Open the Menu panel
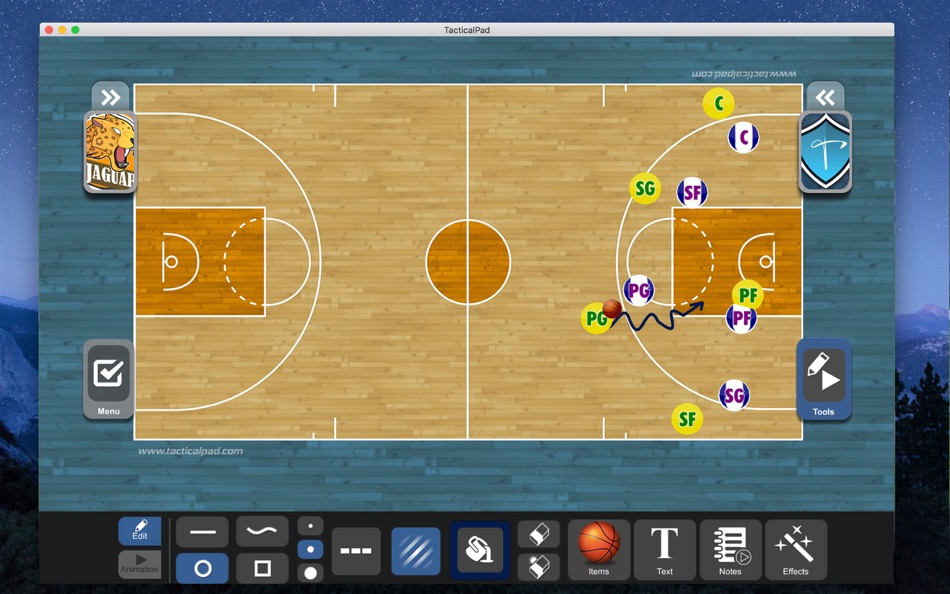Image resolution: width=950 pixels, height=594 pixels. (x=108, y=378)
